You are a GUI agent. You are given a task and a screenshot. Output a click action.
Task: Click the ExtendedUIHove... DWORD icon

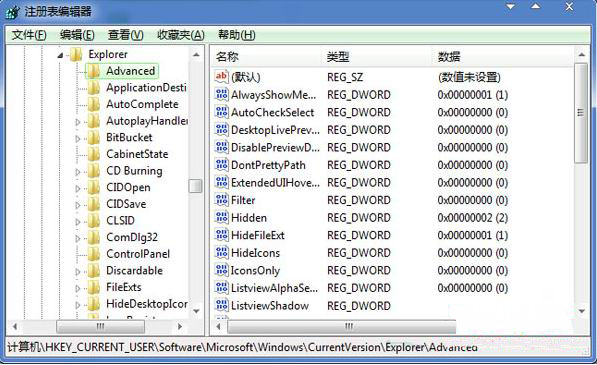point(221,182)
